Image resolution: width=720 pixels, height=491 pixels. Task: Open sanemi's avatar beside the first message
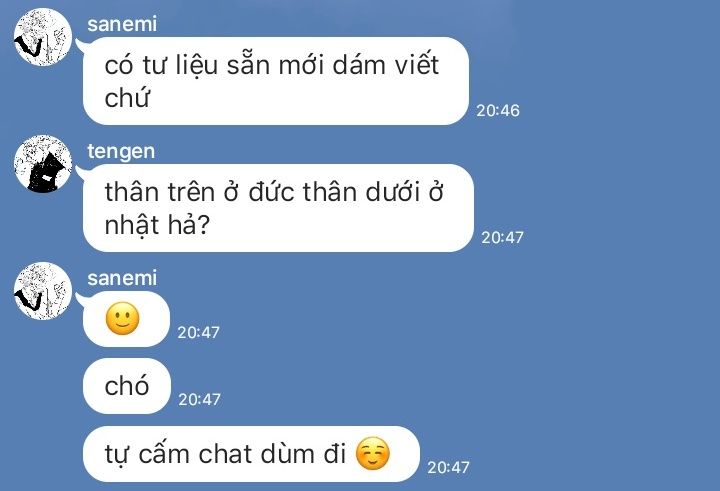(43, 37)
